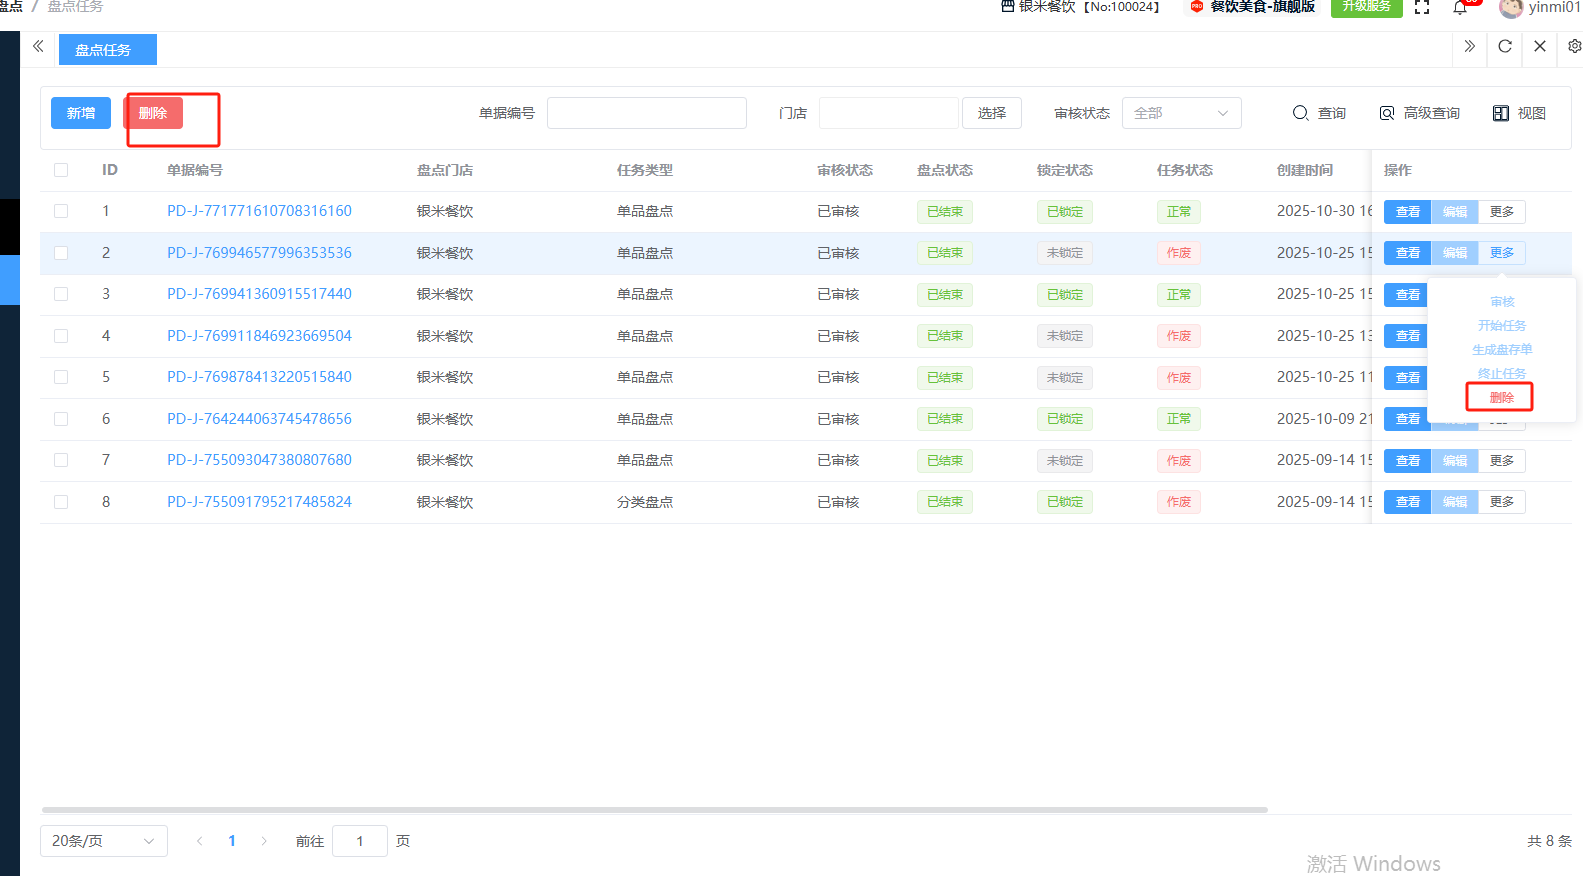Click the horizontal scrollbar below the table
Image resolution: width=1583 pixels, height=876 pixels.
tap(654, 809)
